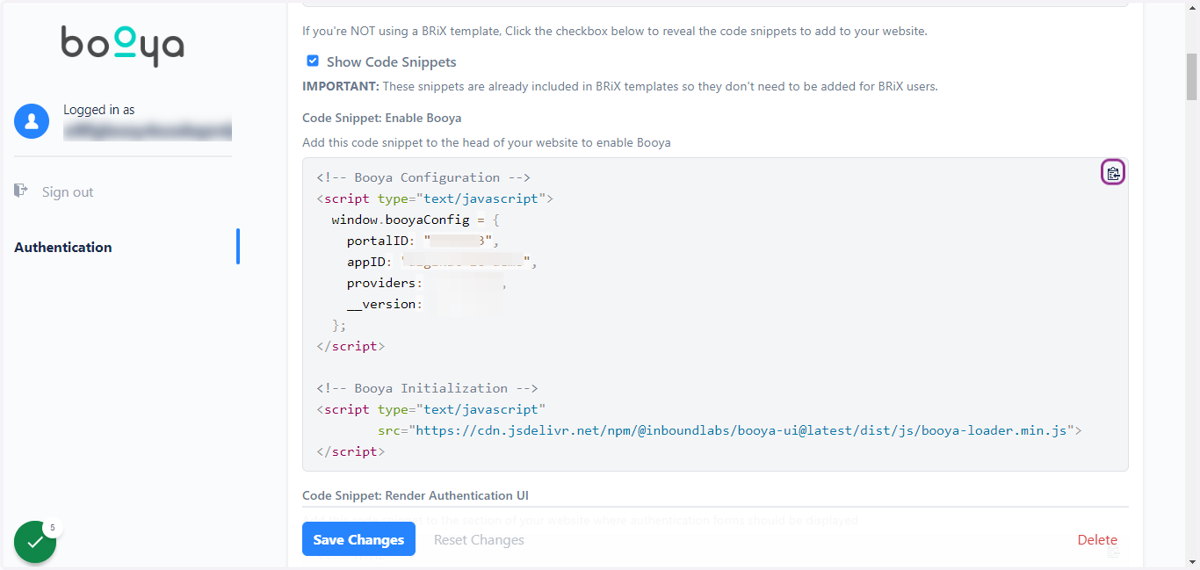1200x570 pixels.
Task: Click 'Code Snippet: Render Authentication UI' heading
Action: click(x=415, y=495)
